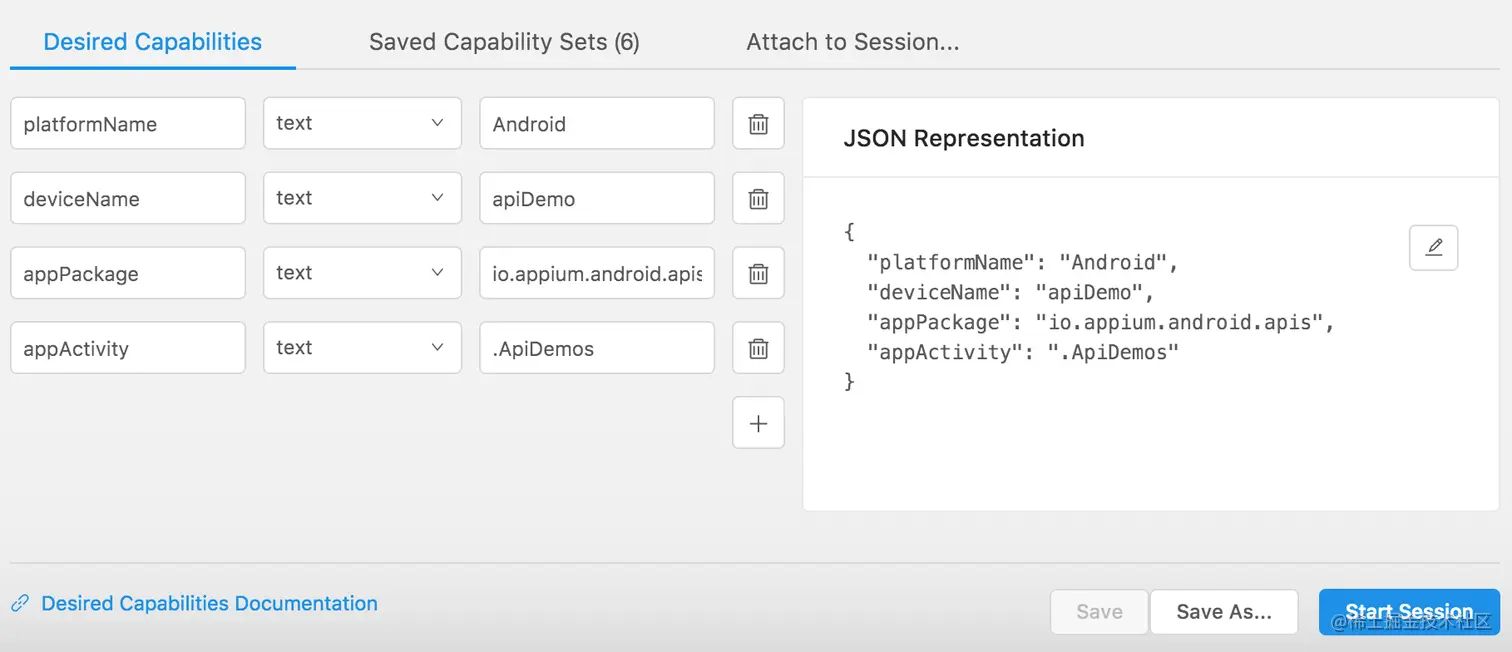Open the Attach to Session tab
The image size is (1512, 652).
point(852,42)
